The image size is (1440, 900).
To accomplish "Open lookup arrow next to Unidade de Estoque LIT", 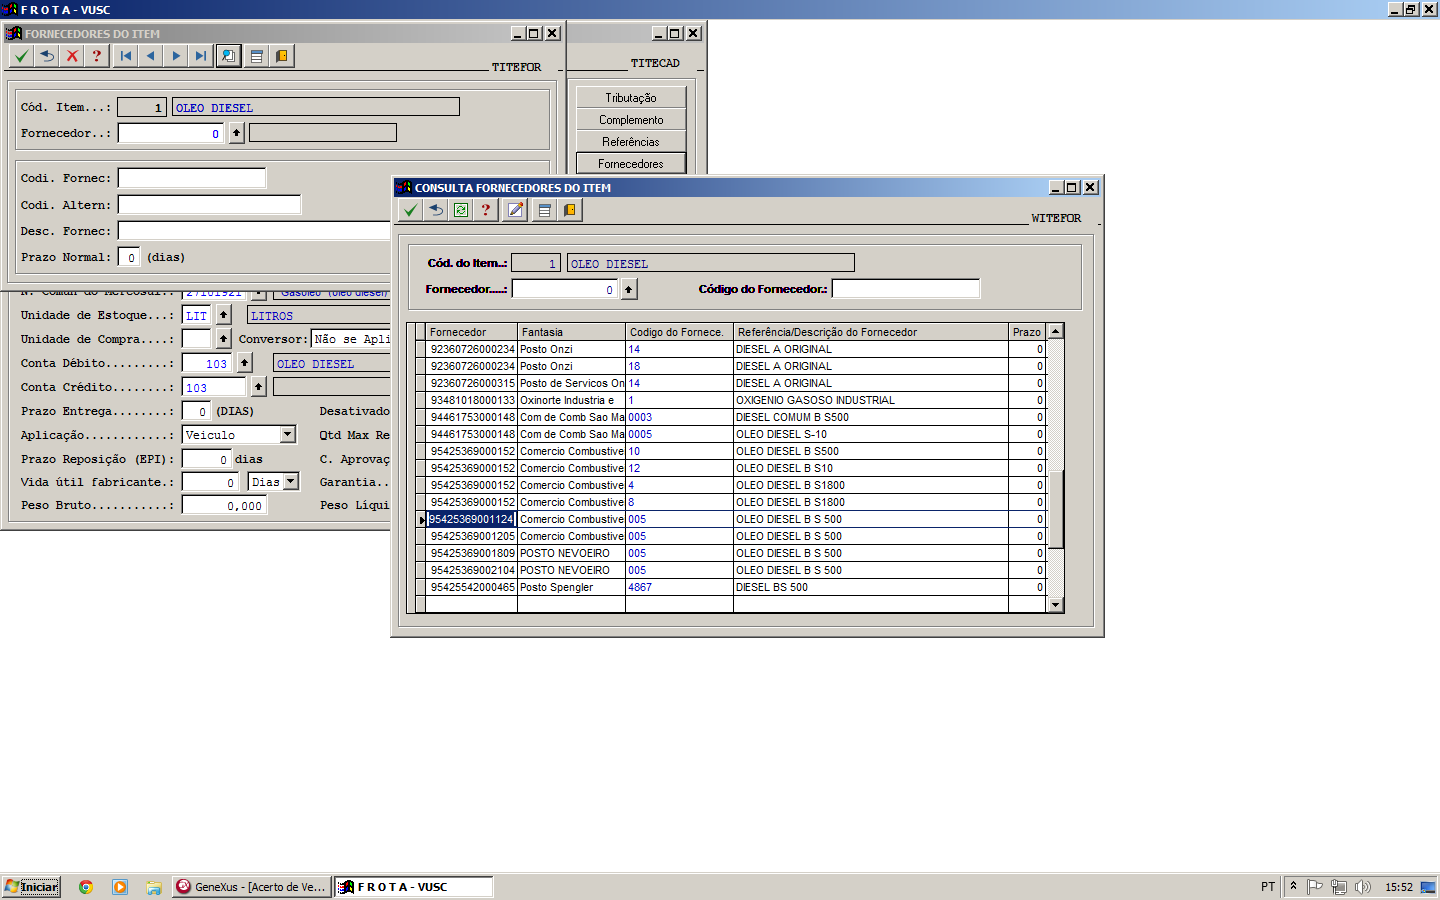I will [224, 315].
